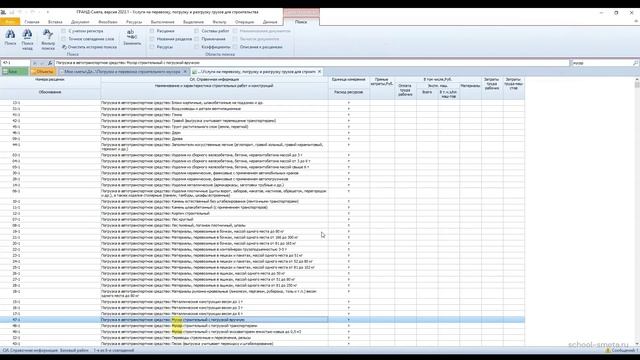
Task: Click the vertical scrollbar thumb
Action: point(637,84)
